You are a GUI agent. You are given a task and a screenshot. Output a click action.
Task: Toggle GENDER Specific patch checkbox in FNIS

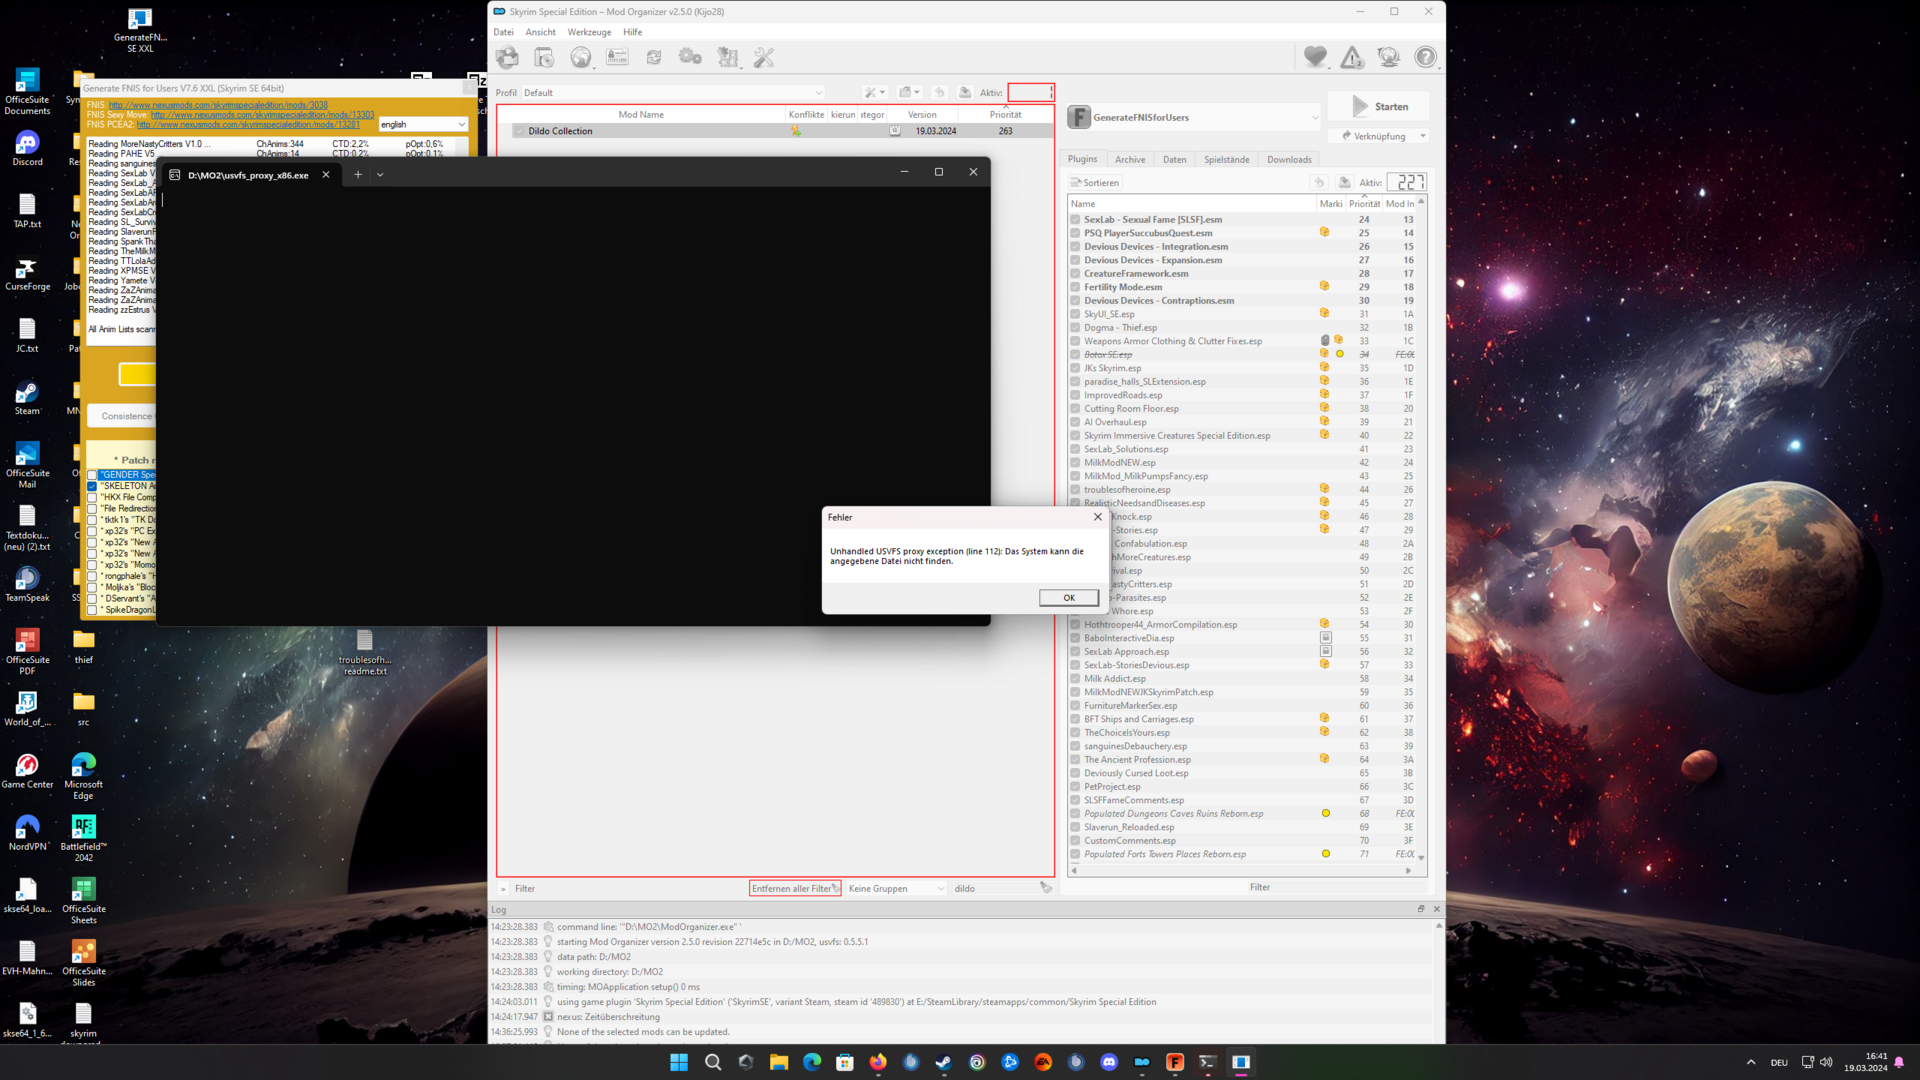[x=92, y=475]
